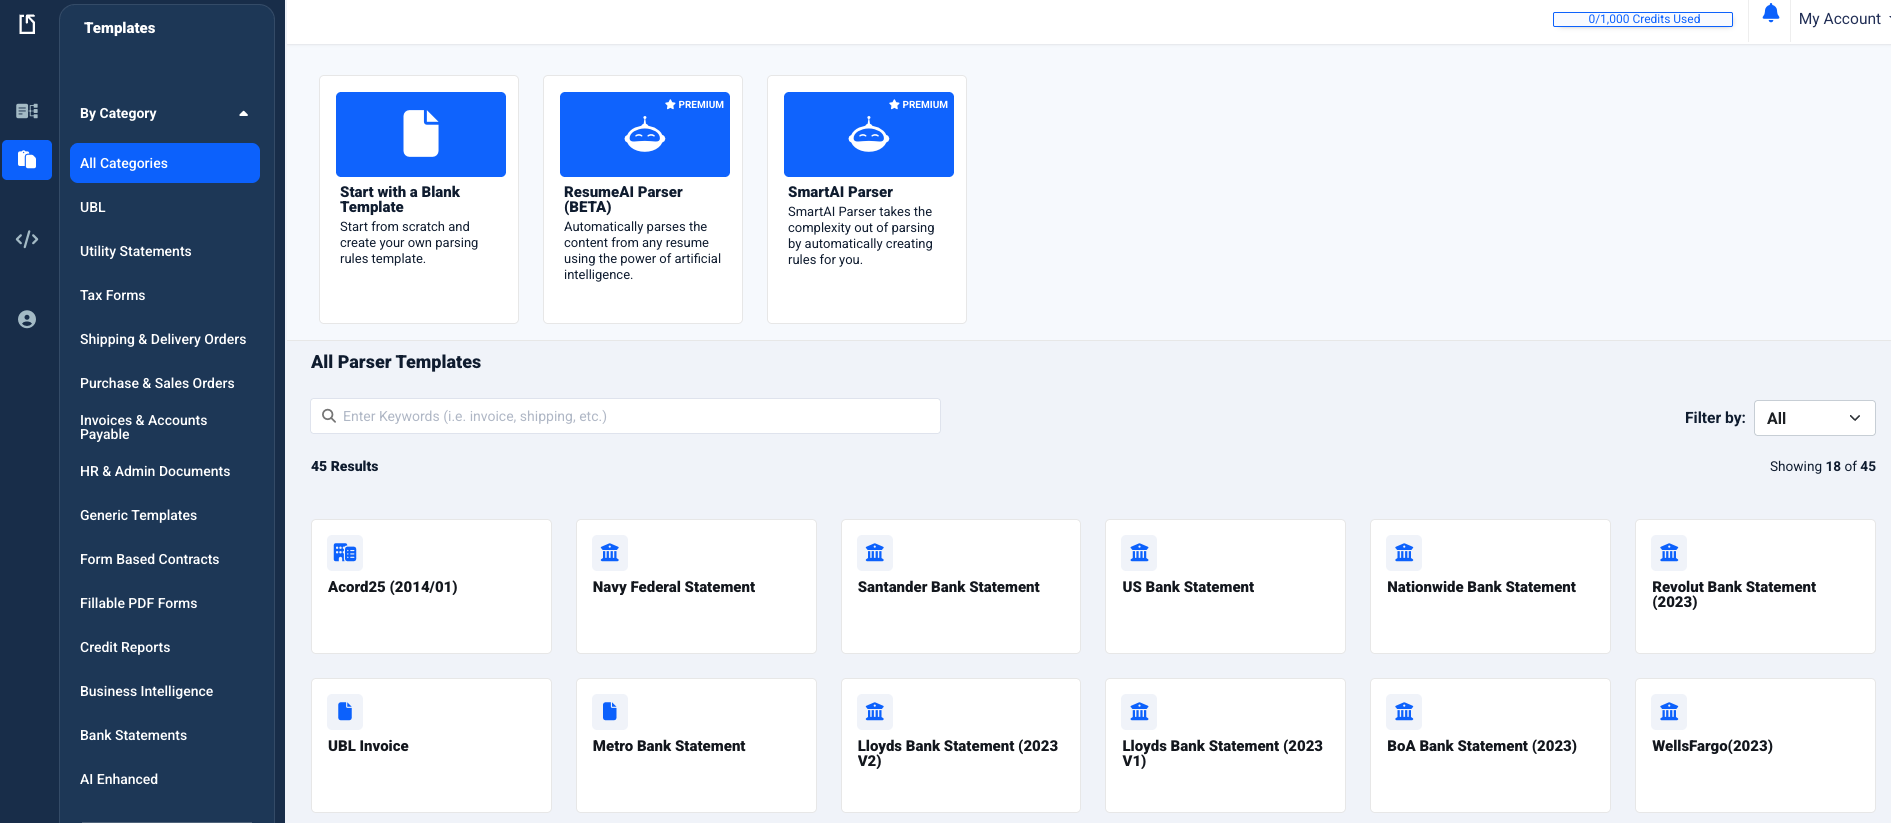Select Utility Statements category

pyautogui.click(x=135, y=251)
